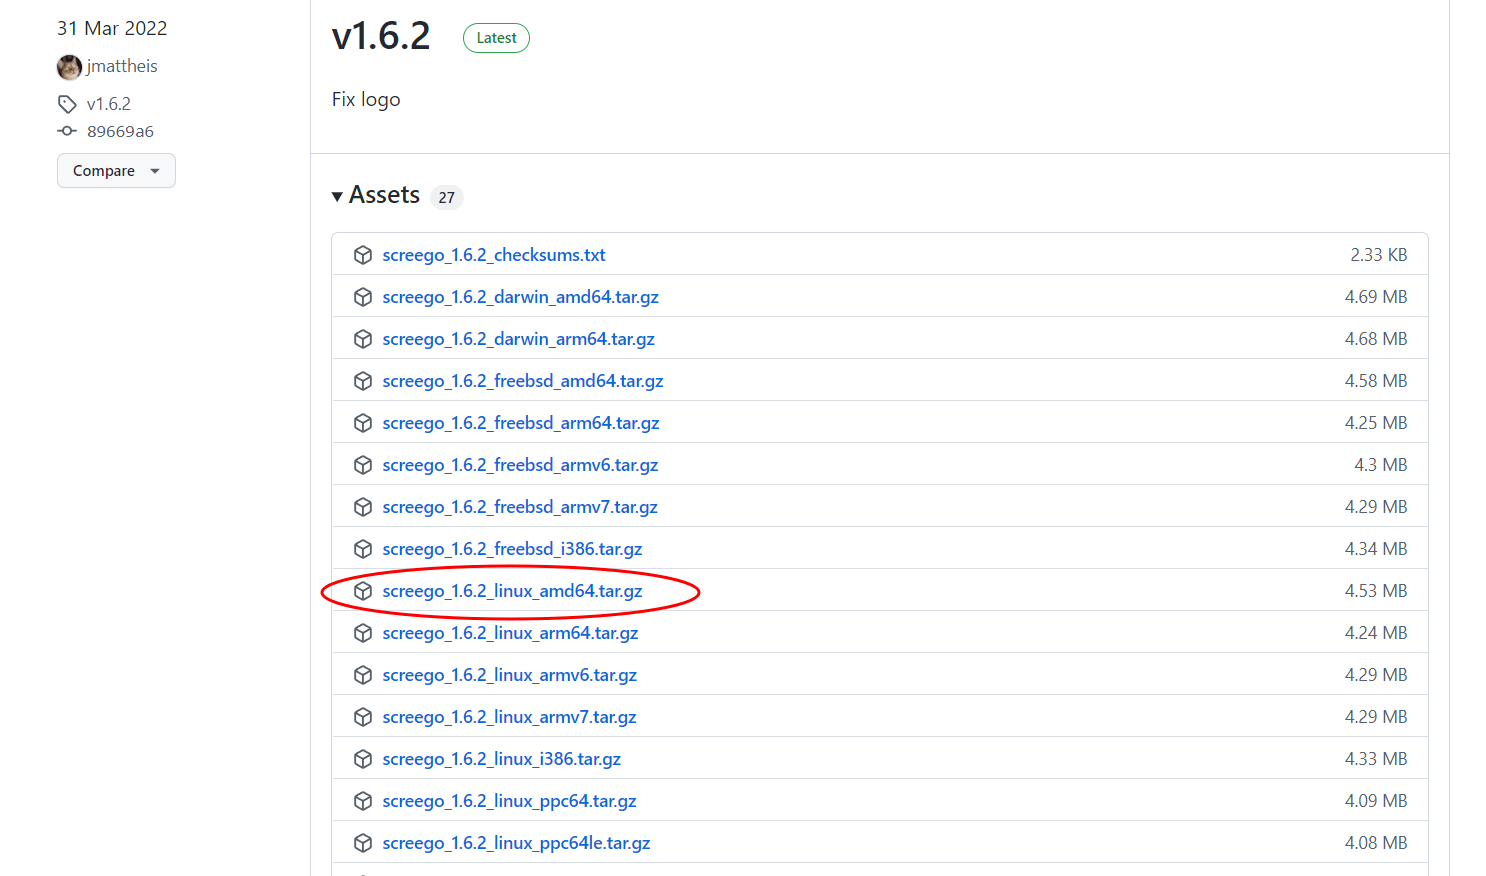Download screego_1.6.2_darwin_arm64.tar.gz

[518, 339]
